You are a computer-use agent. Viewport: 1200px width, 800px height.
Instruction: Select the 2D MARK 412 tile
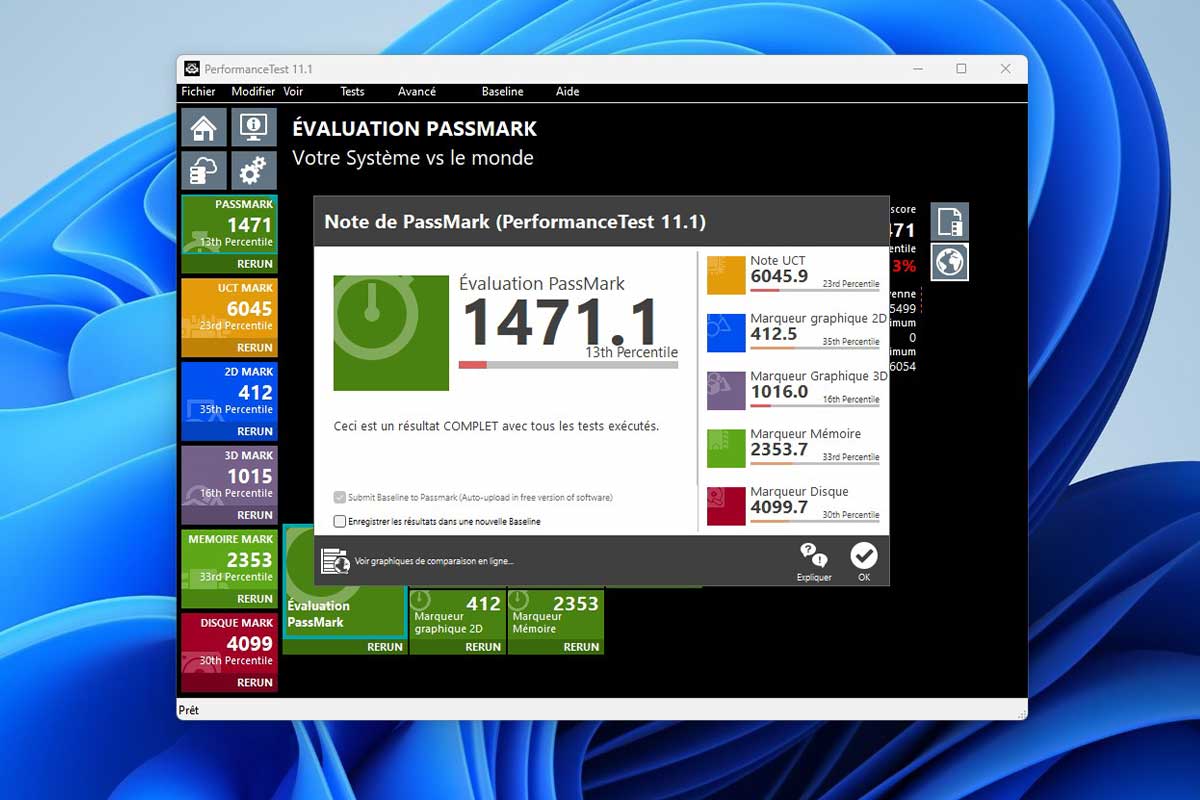coord(229,393)
